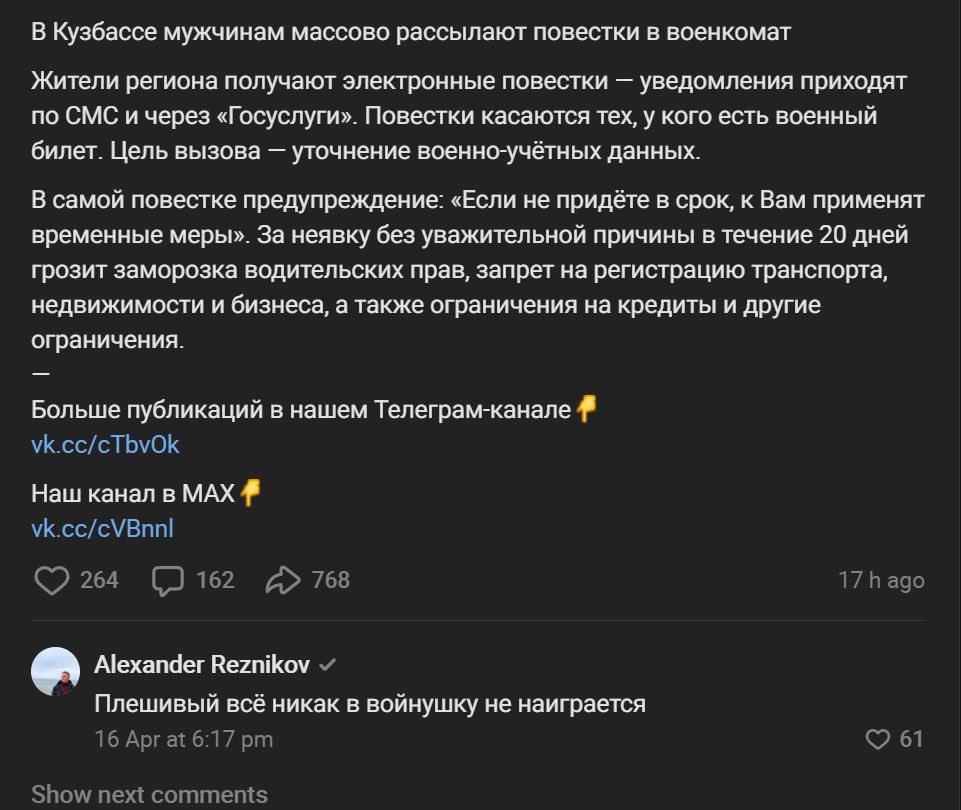Share the post with the arrow icon
Screen dimensions: 961x810
pyautogui.click(x=284, y=580)
